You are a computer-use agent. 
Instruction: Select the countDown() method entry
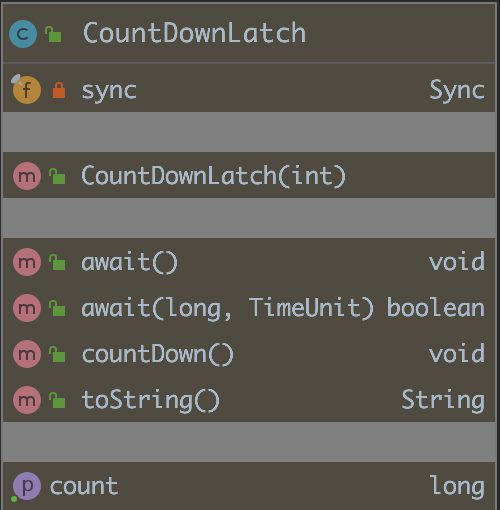click(249, 354)
